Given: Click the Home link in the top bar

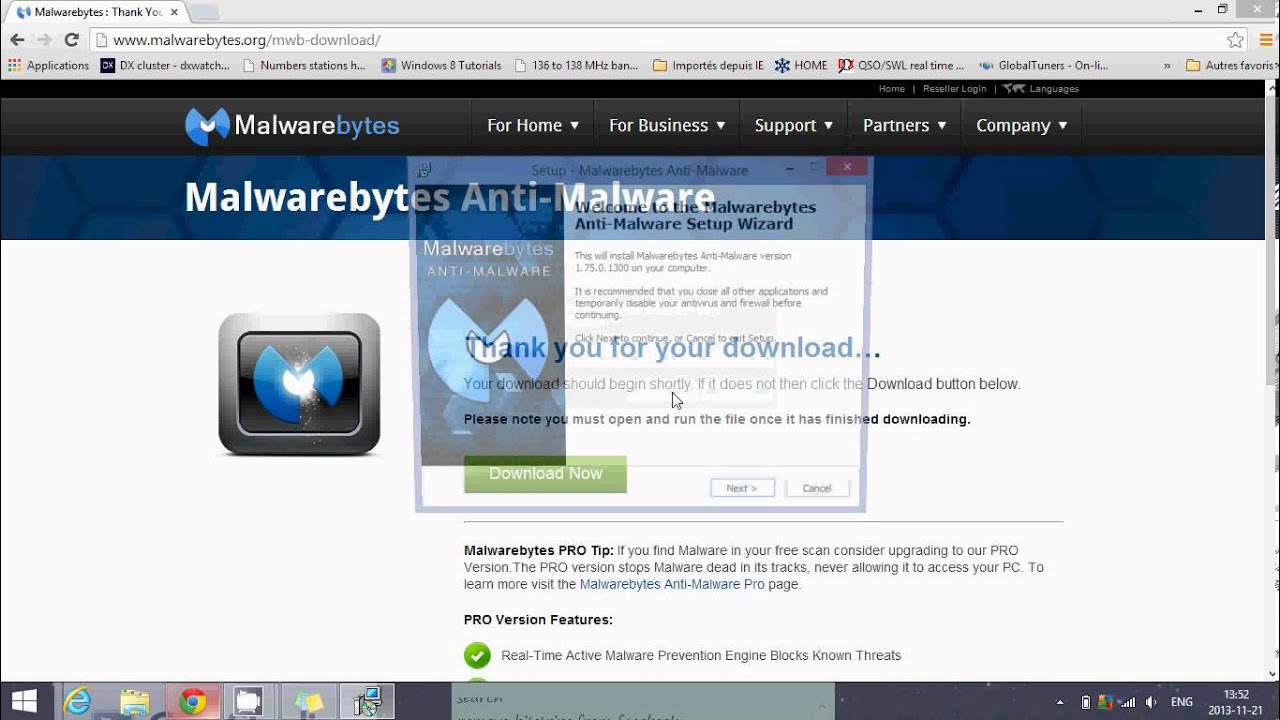Looking at the screenshot, I should click(x=891, y=88).
